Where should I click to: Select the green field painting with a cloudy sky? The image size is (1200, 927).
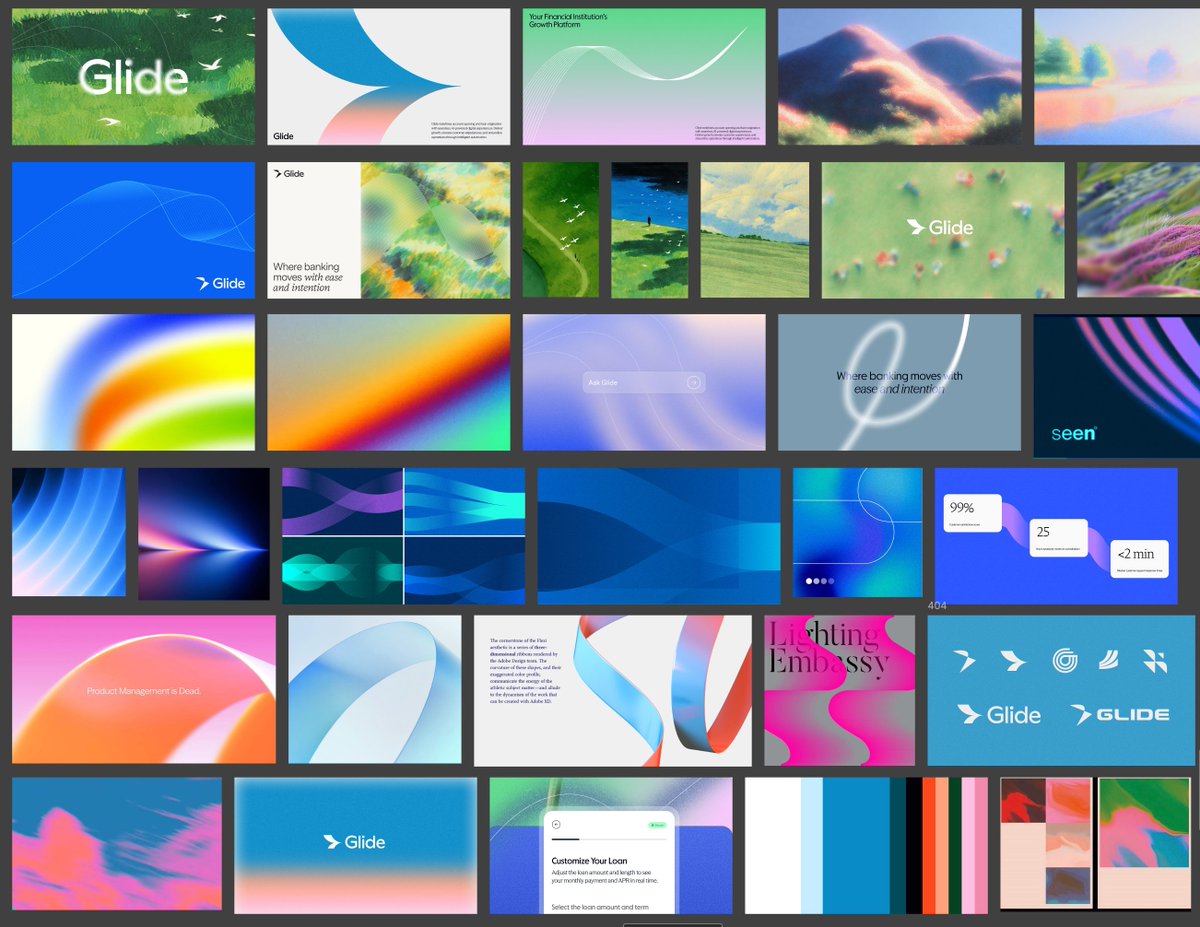[x=755, y=230]
